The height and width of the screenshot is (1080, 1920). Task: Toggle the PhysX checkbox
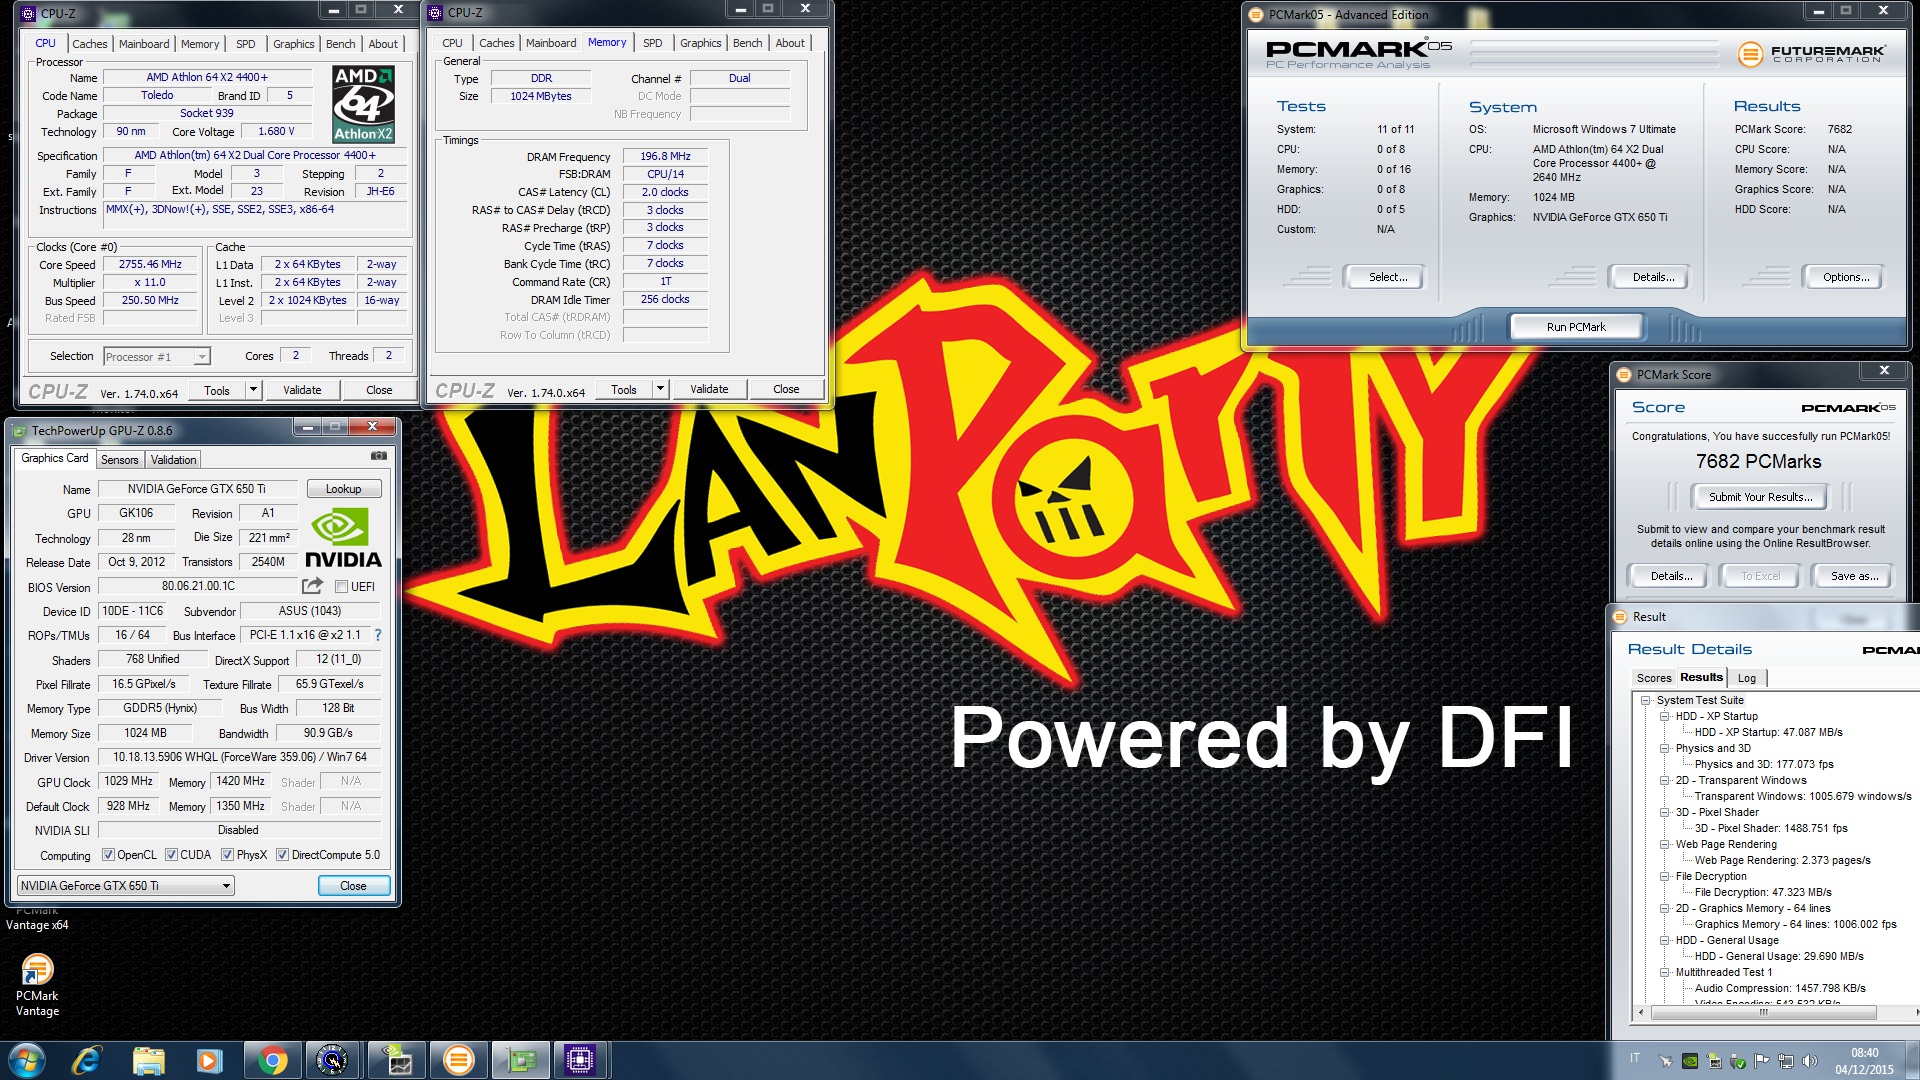227,855
